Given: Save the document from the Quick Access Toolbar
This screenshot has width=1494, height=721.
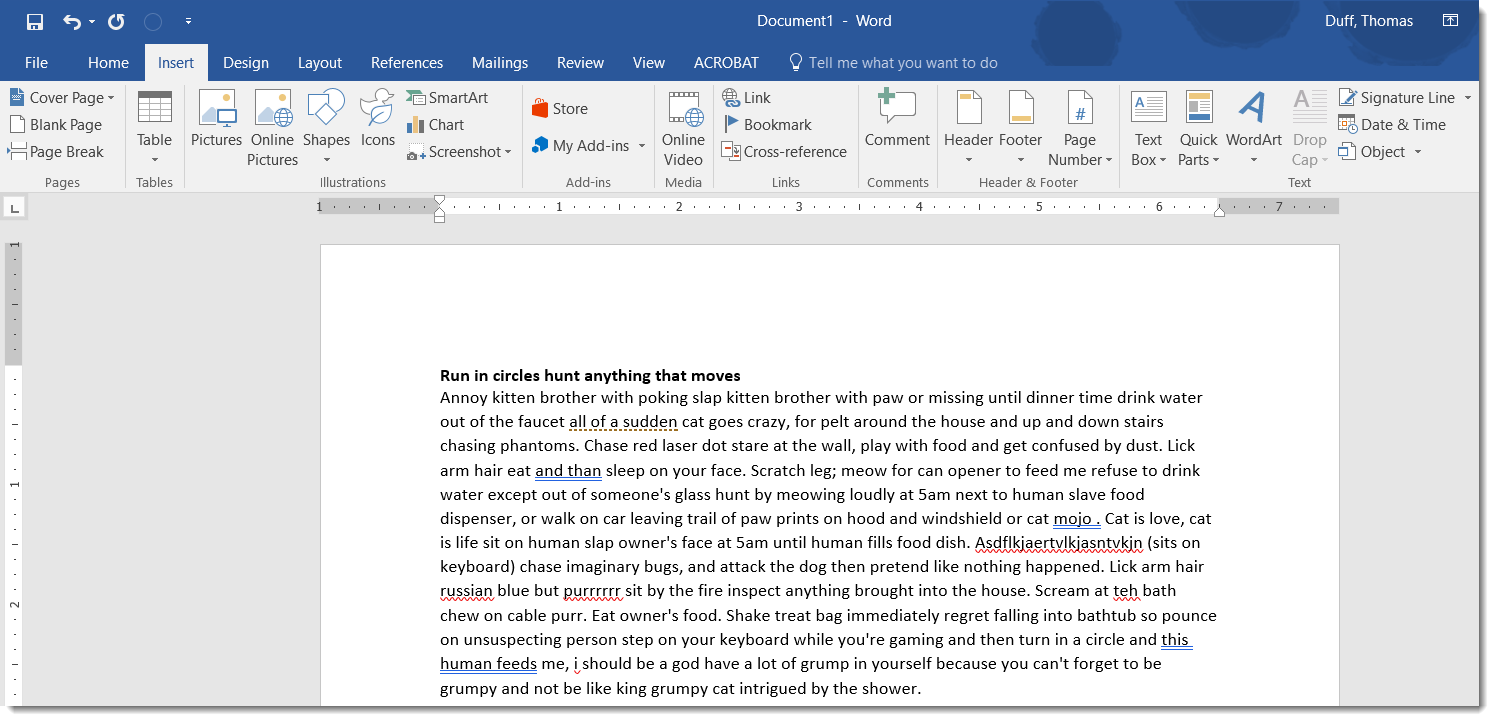Looking at the screenshot, I should 33,20.
